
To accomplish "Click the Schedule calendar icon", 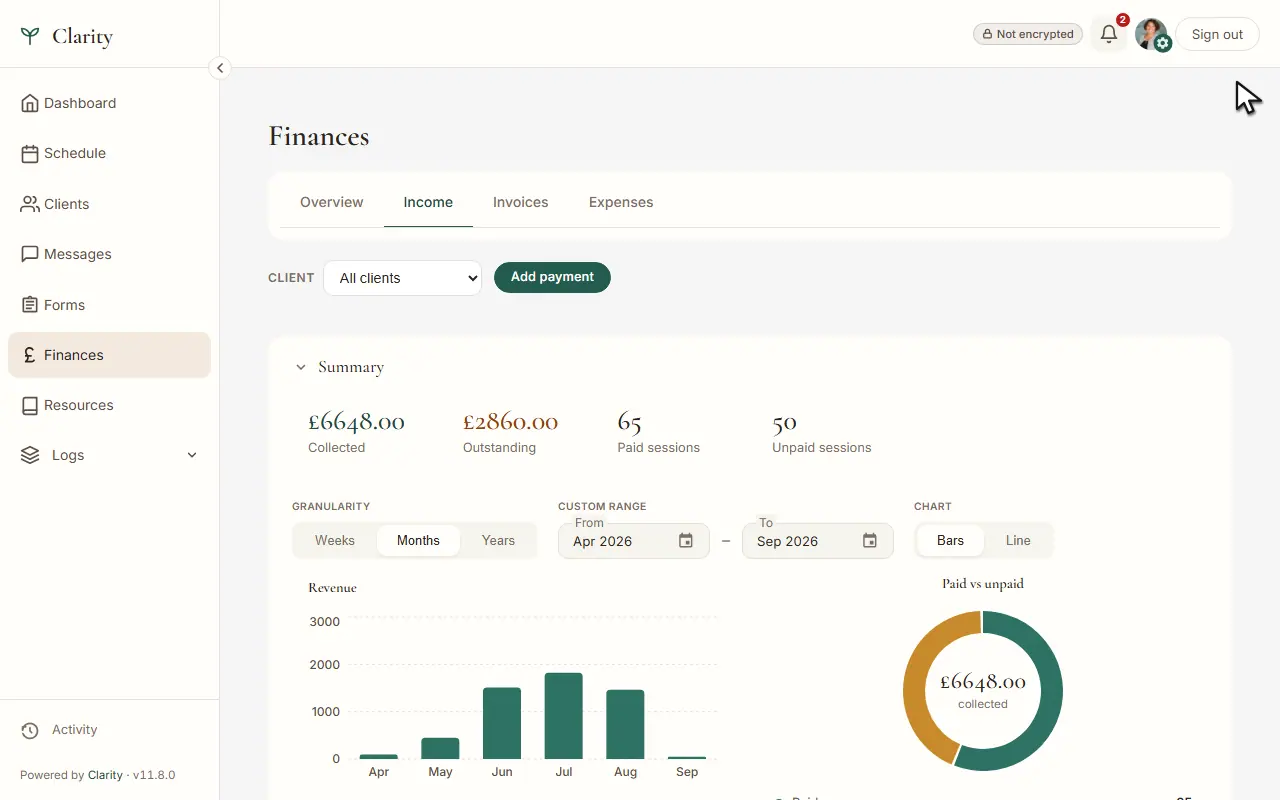I will (30, 153).
